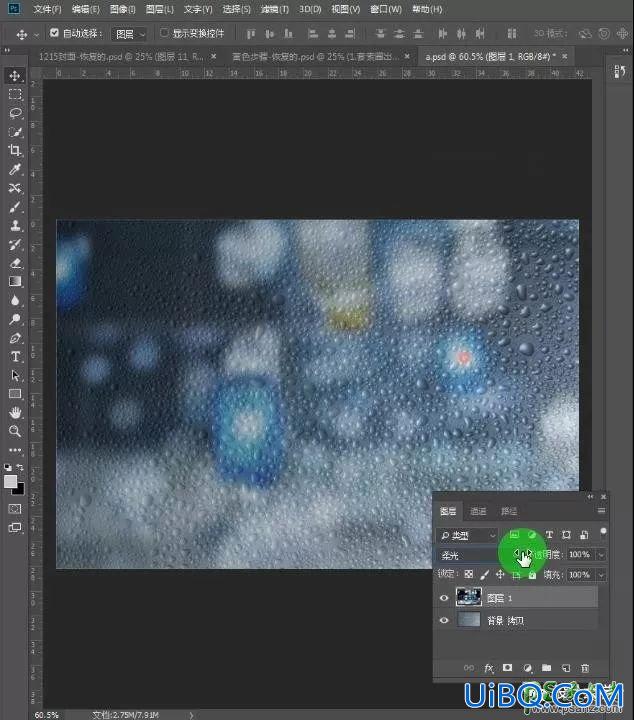This screenshot has width=634, height=720.
Task: Select the History Brush tool
Action: 15,244
